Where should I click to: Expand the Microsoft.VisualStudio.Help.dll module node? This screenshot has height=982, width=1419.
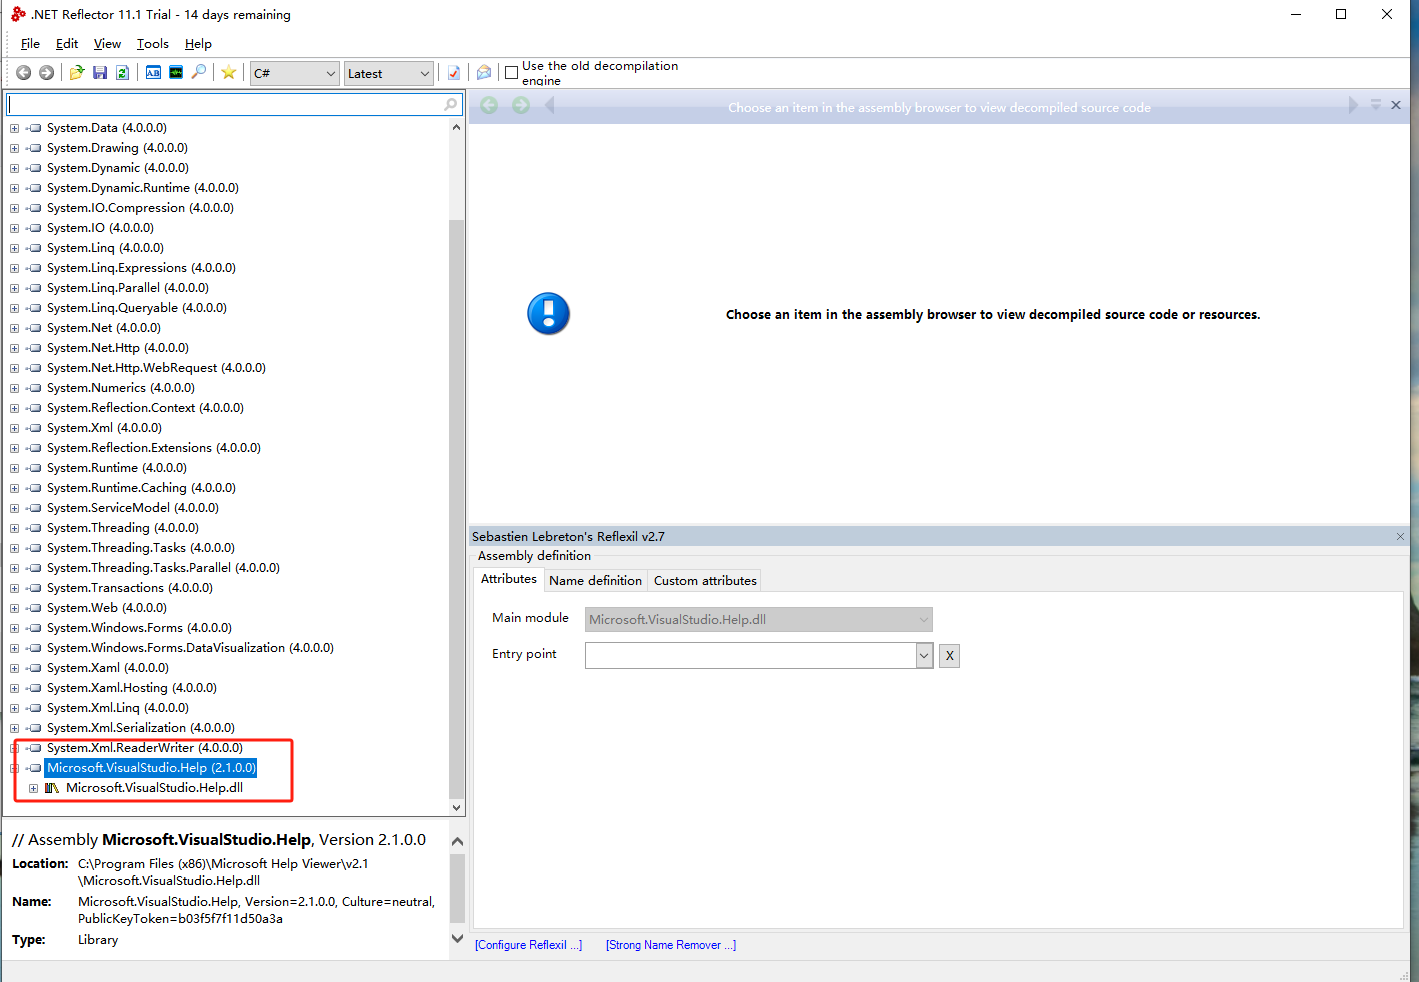click(33, 788)
